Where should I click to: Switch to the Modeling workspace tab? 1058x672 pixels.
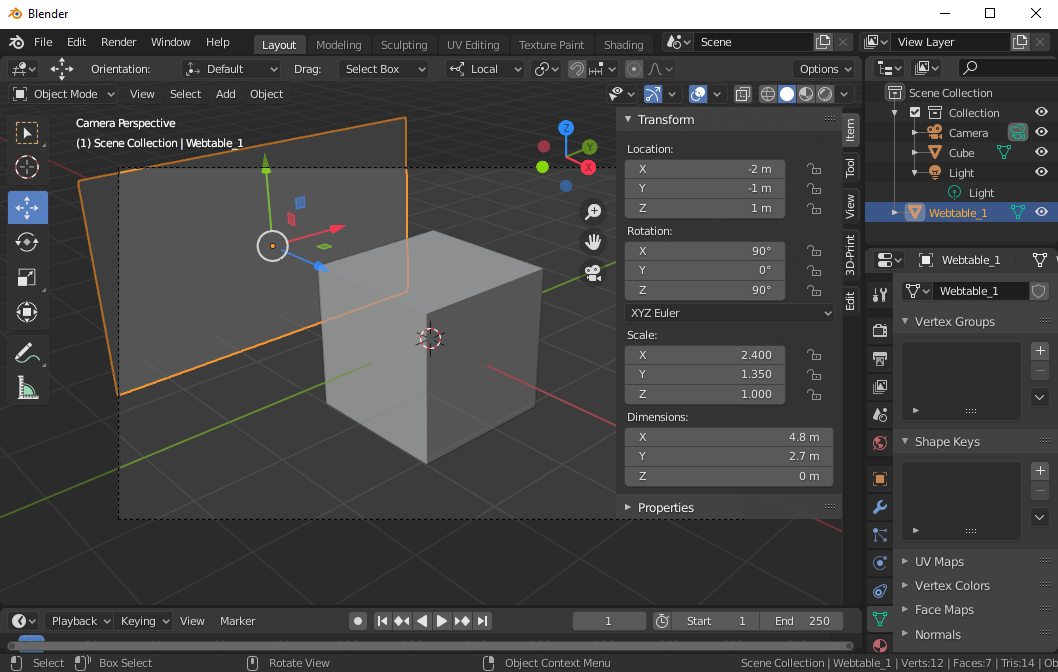[x=338, y=44]
